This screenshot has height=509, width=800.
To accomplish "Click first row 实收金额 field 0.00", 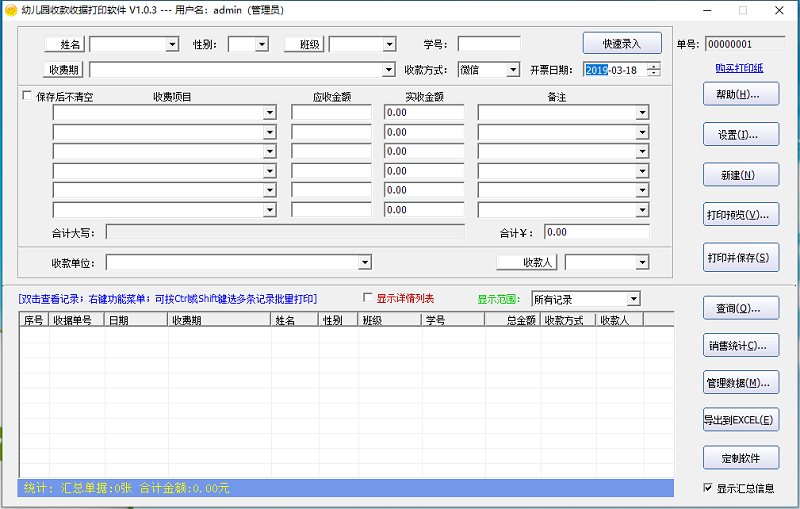I will [x=424, y=112].
